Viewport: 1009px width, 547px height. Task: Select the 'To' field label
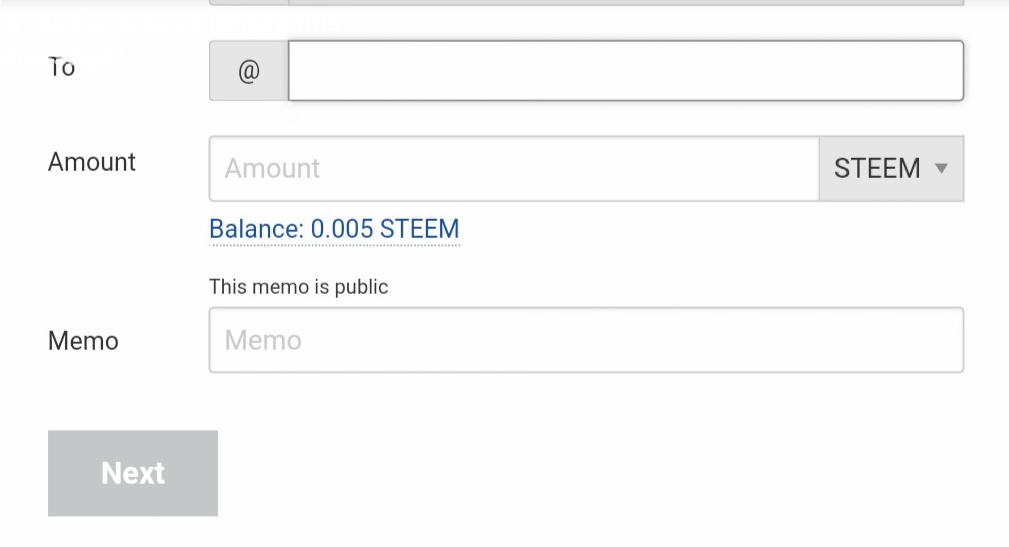[62, 67]
